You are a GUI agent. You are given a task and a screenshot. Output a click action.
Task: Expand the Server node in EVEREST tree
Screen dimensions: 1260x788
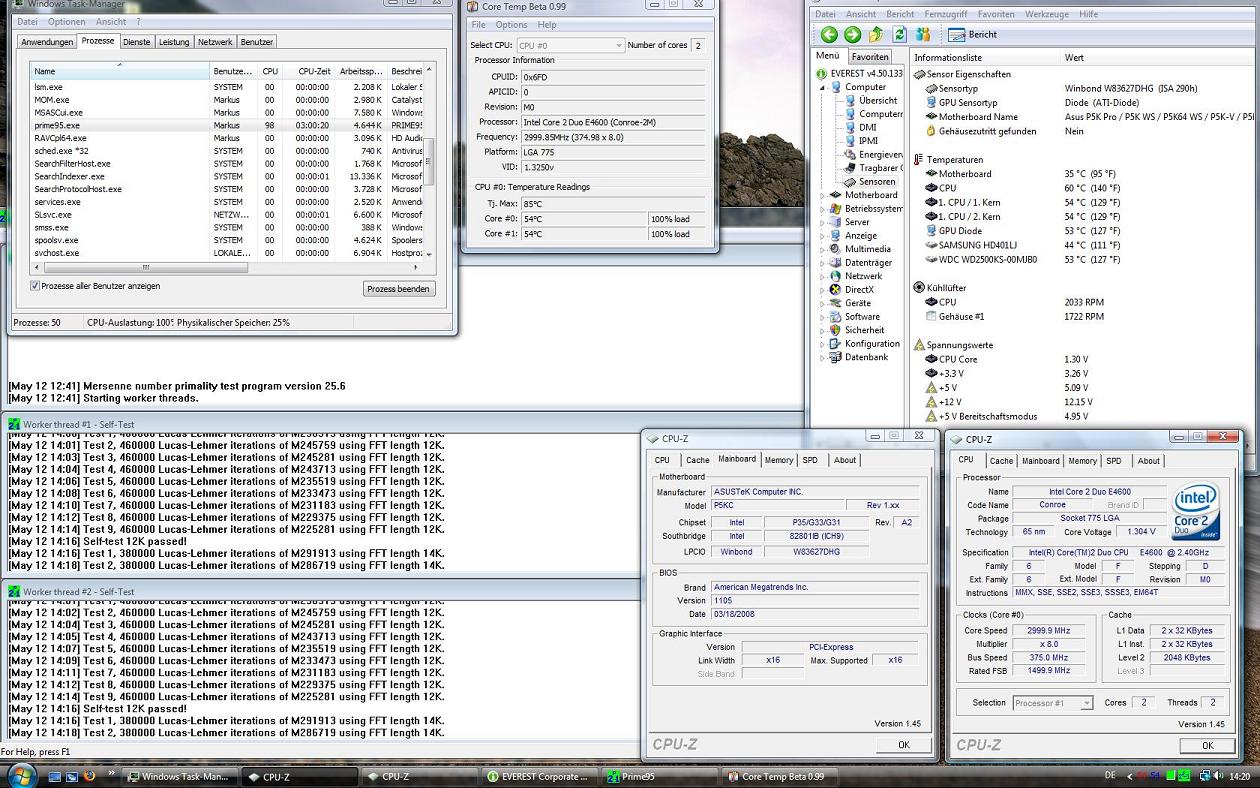pyautogui.click(x=824, y=223)
